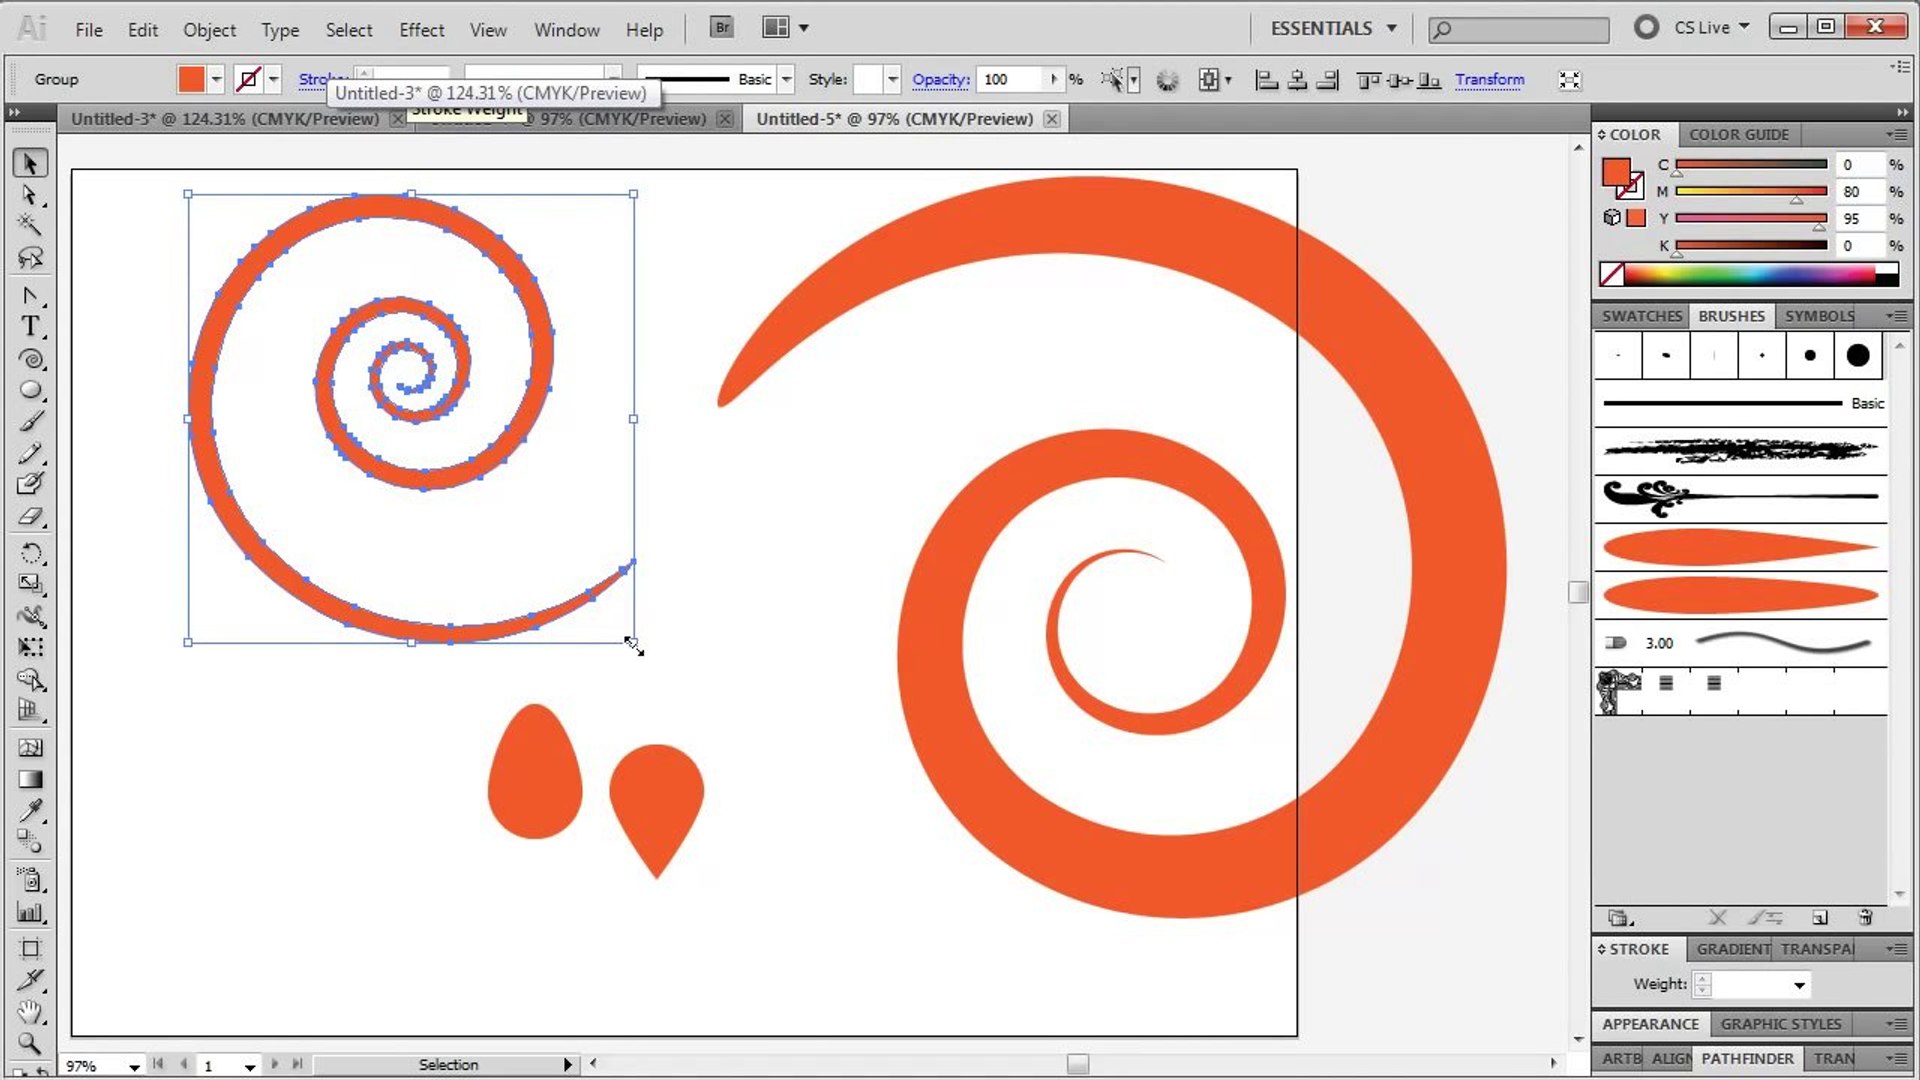1920x1080 pixels.
Task: Select the Direct Selection tool
Action: pos(30,195)
